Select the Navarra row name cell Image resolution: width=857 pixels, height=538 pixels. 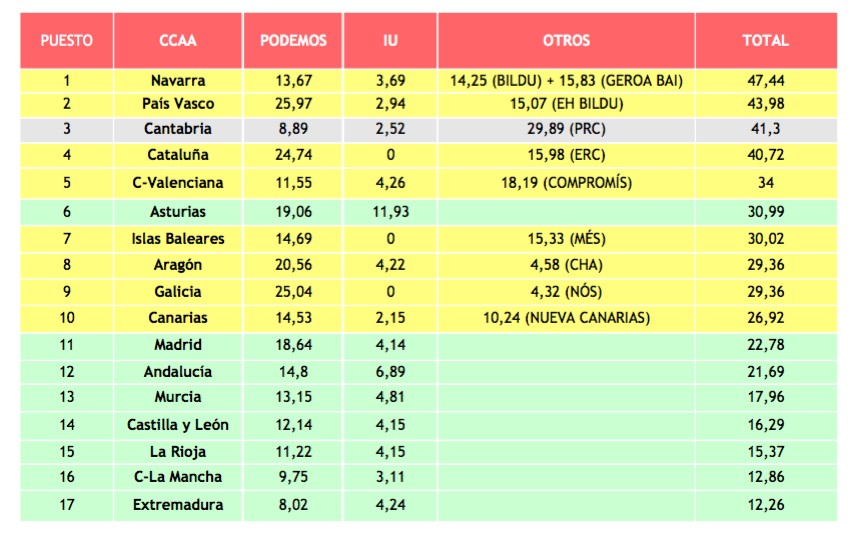point(177,81)
